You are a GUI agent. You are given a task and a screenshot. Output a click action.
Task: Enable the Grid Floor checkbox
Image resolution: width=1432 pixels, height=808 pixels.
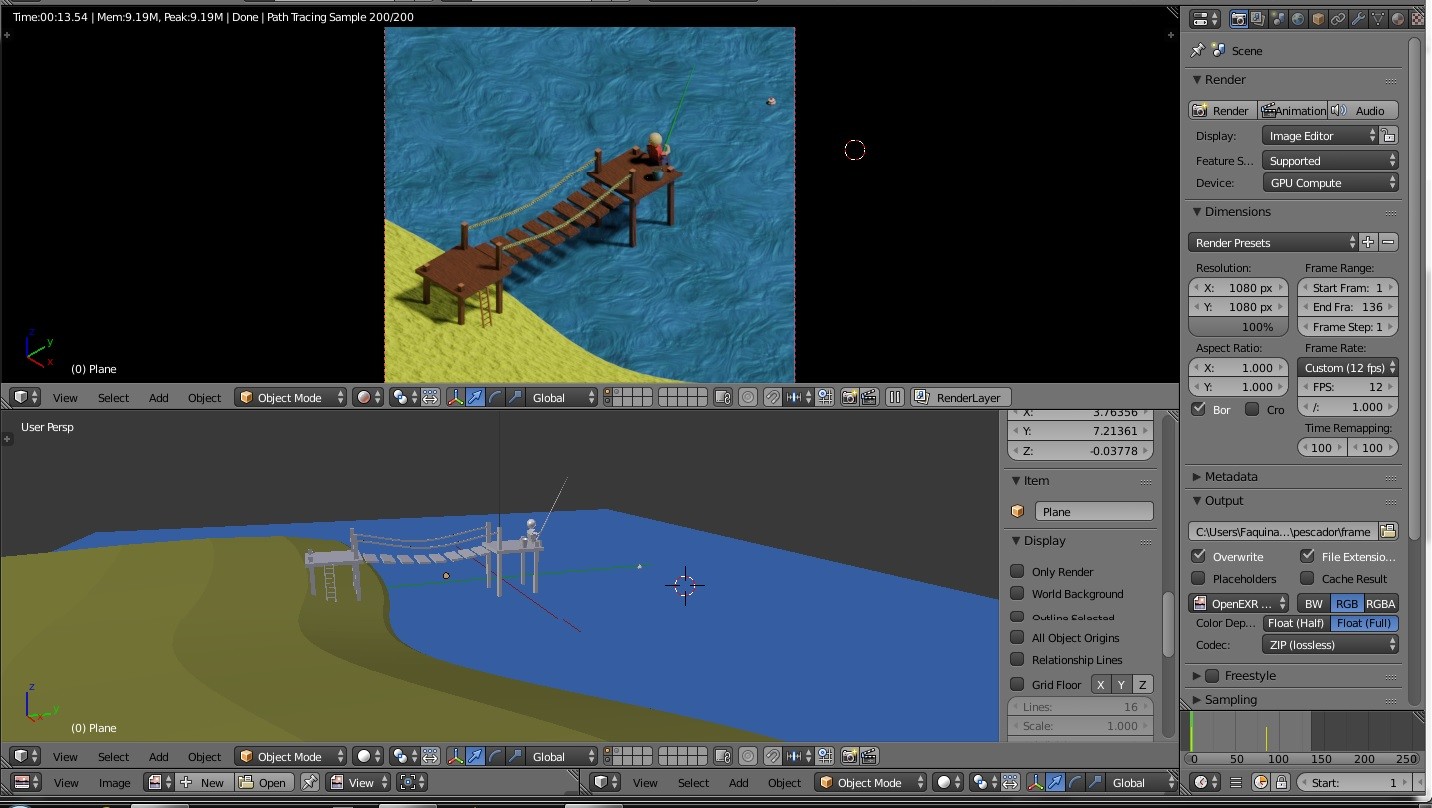click(1017, 684)
